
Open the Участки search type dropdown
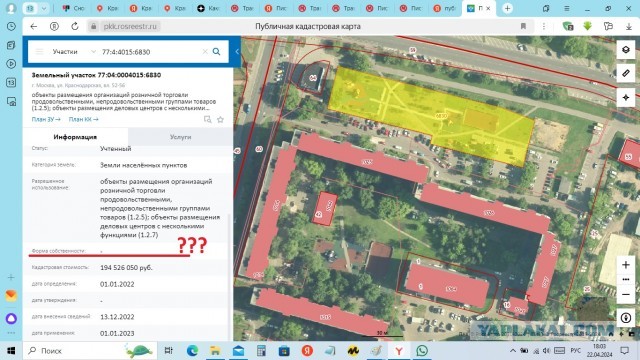click(x=74, y=51)
